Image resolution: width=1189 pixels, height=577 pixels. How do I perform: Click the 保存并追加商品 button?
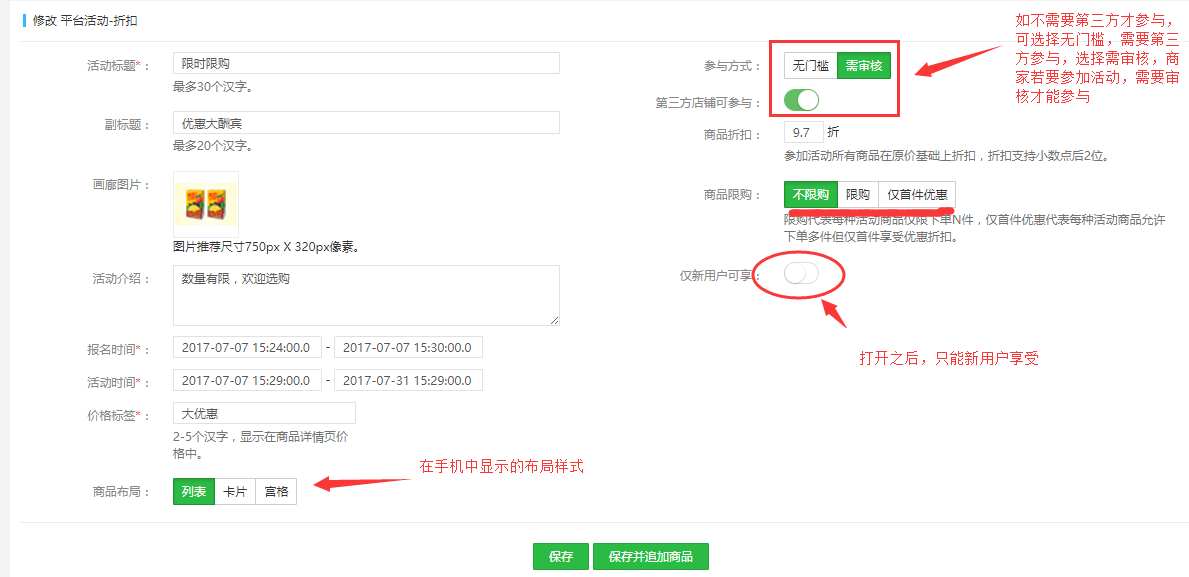(x=650, y=557)
